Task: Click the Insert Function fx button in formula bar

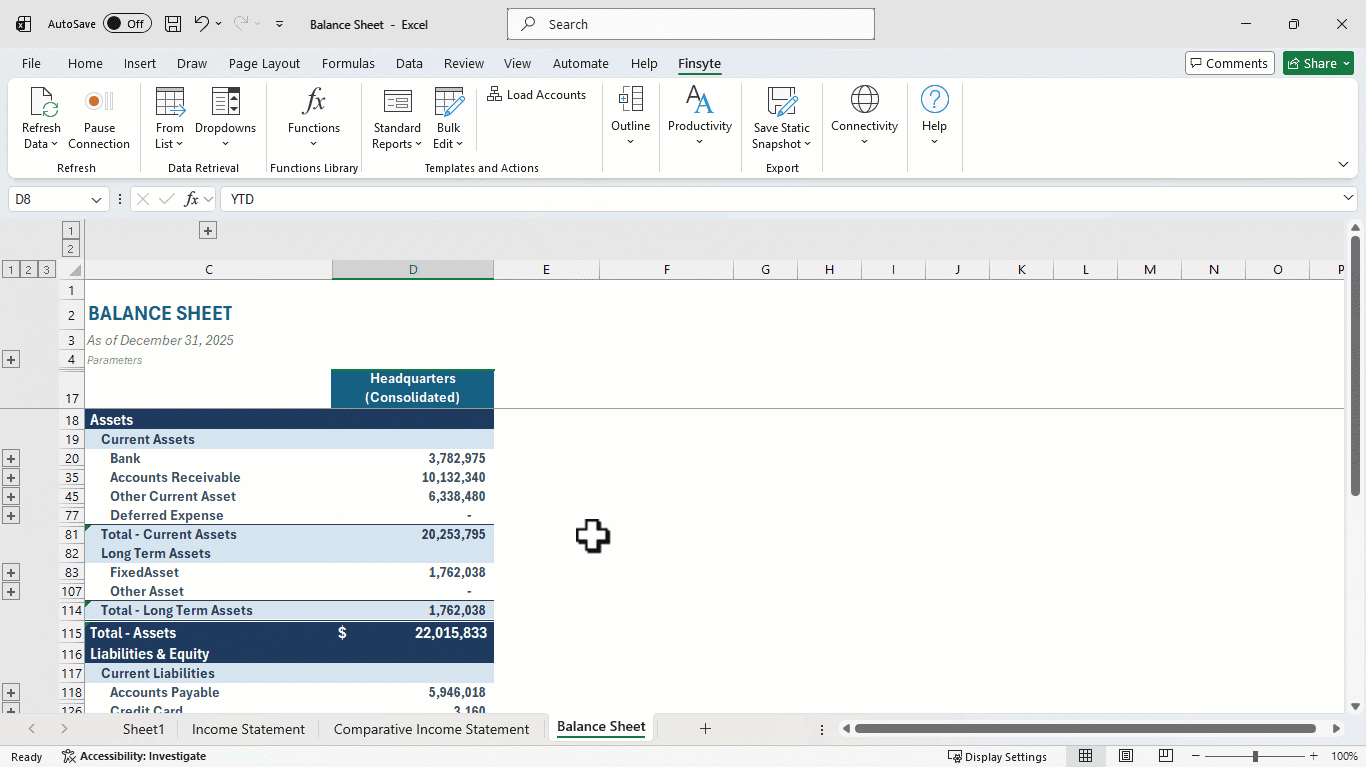Action: (192, 199)
